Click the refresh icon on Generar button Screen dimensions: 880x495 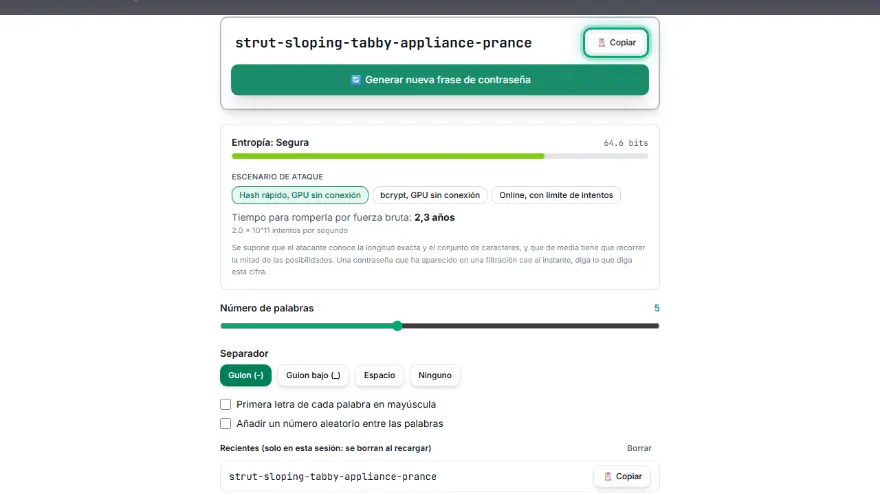click(355, 80)
